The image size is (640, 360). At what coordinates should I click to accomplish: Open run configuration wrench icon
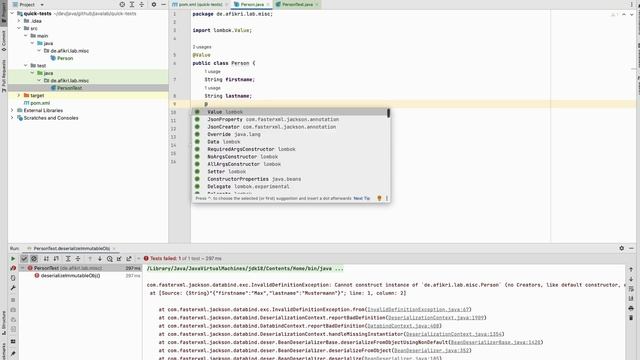pyautogui.click(x=13, y=288)
